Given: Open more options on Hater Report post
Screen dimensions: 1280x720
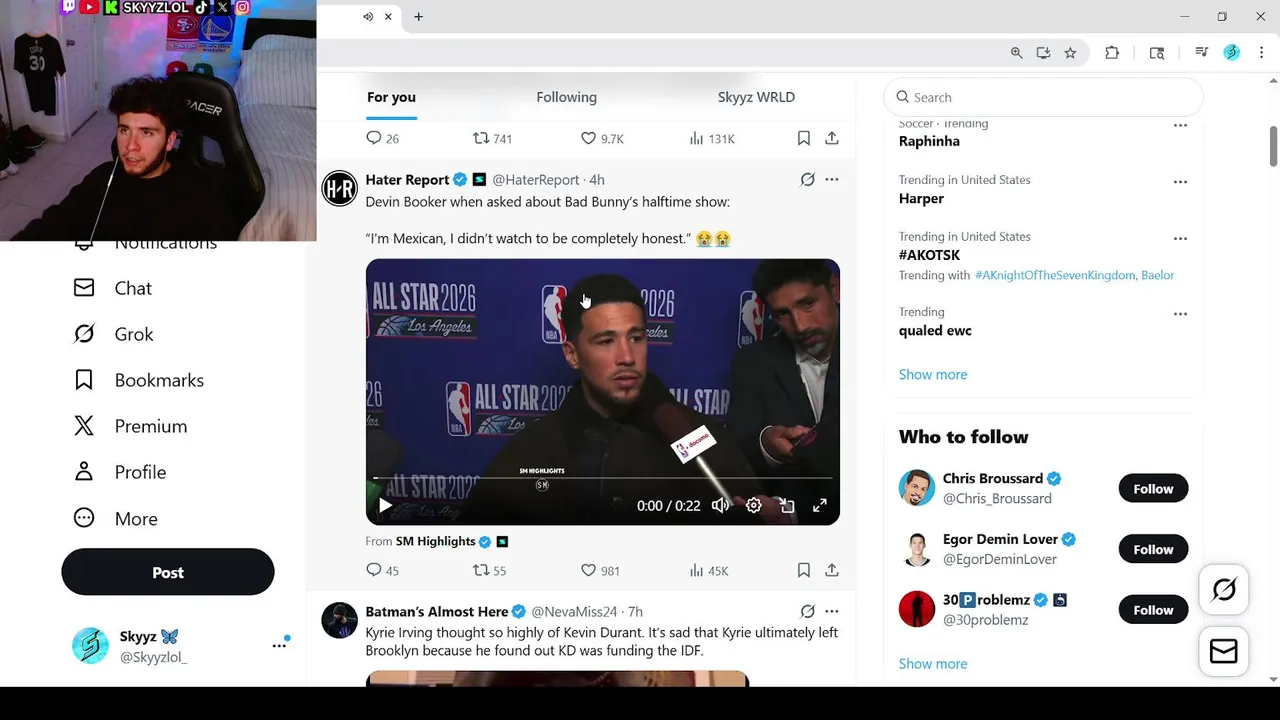Looking at the screenshot, I should (832, 179).
